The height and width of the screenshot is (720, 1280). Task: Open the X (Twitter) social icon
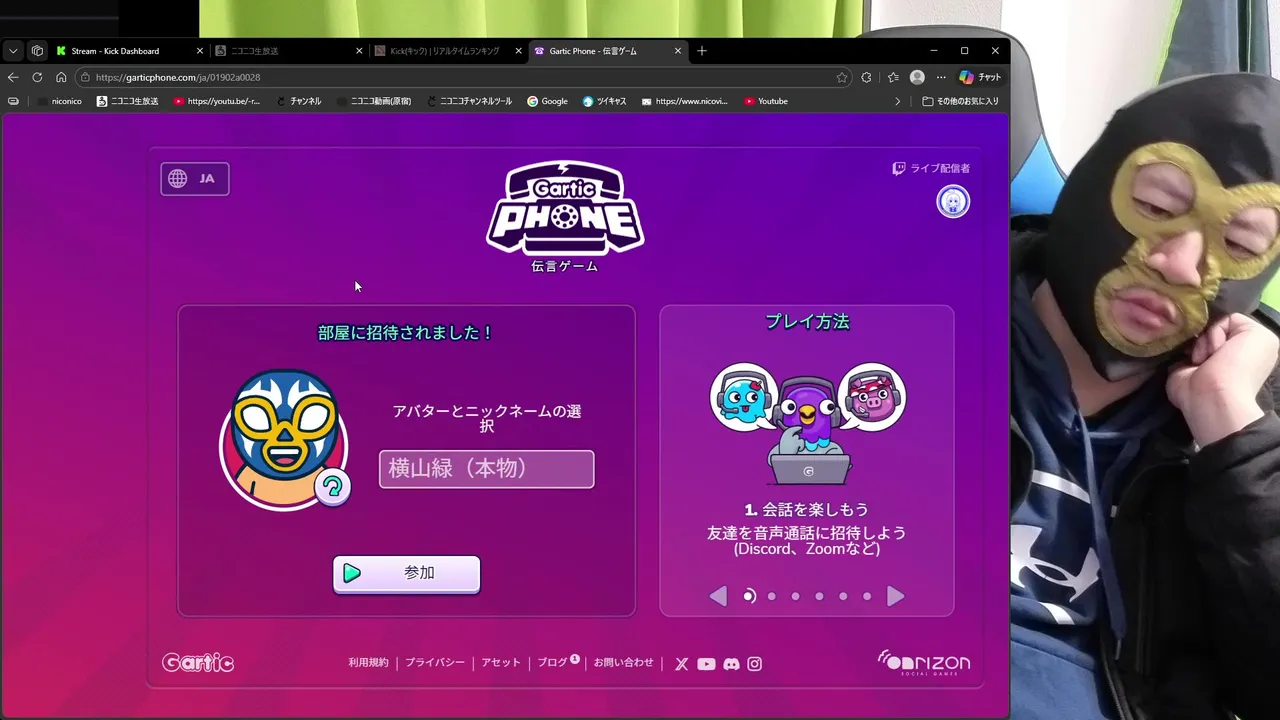[x=682, y=664]
